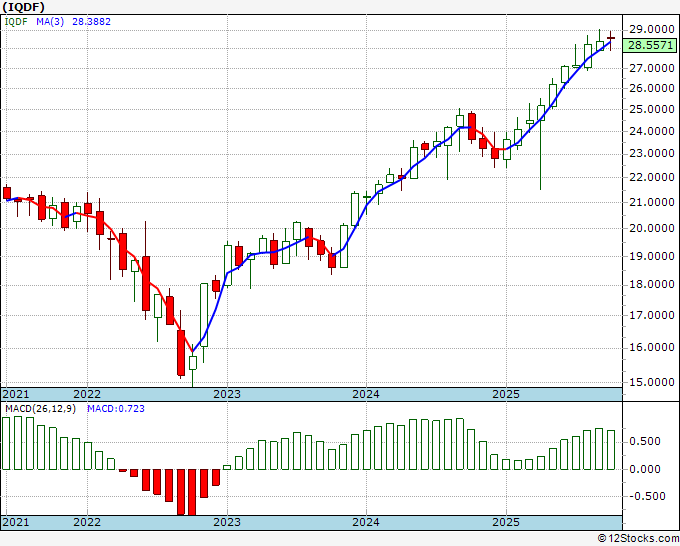Click the 15.0000 price axis label
680x546 pixels.
652,383
